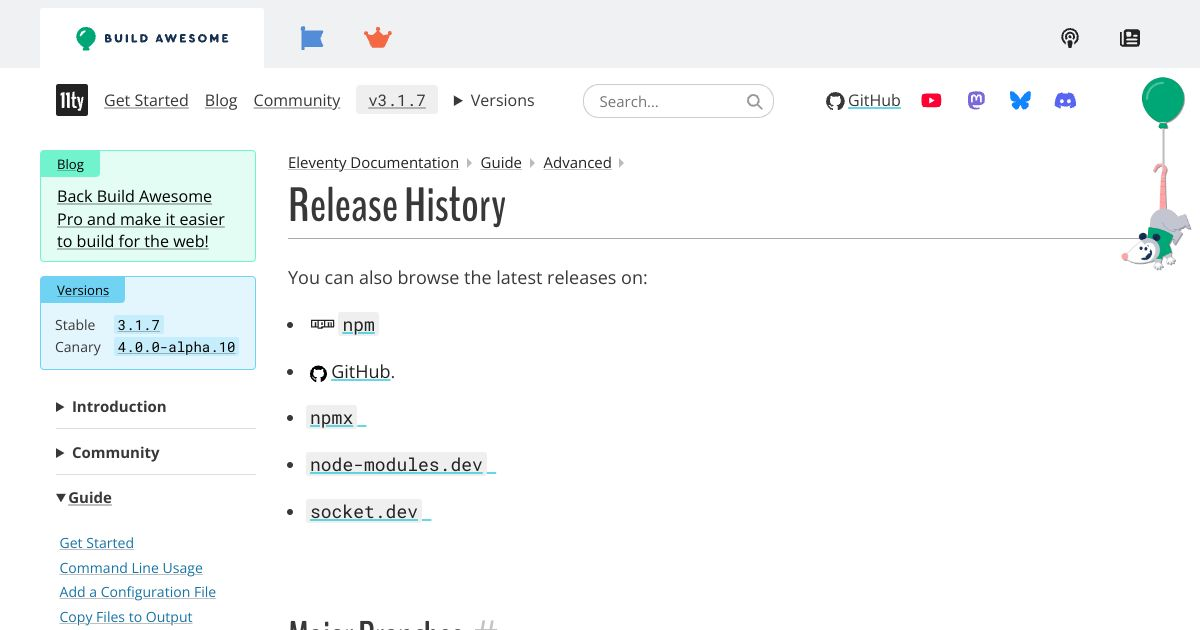
Task: Open the Bluesky butterfly icon link
Action: pyautogui.click(x=1020, y=100)
